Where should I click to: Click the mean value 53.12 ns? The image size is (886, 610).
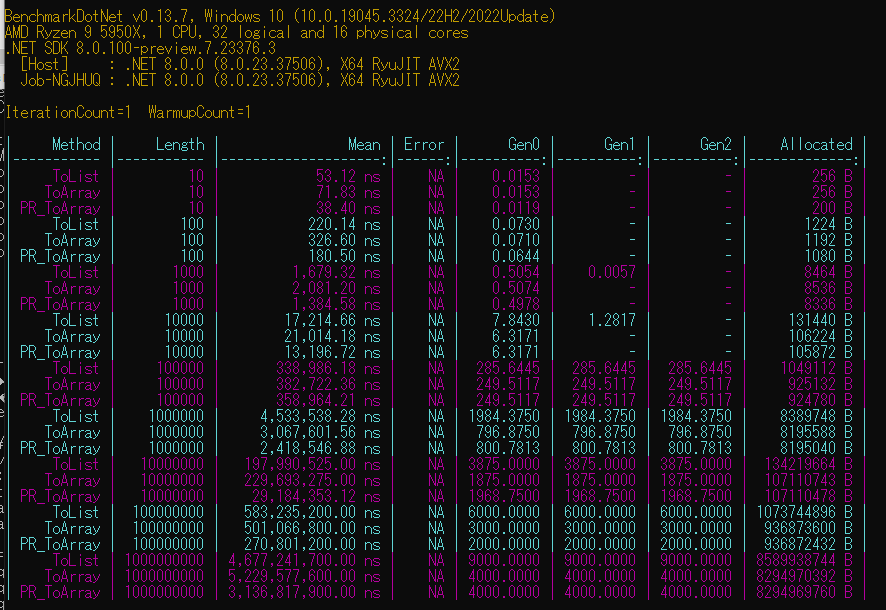click(348, 177)
